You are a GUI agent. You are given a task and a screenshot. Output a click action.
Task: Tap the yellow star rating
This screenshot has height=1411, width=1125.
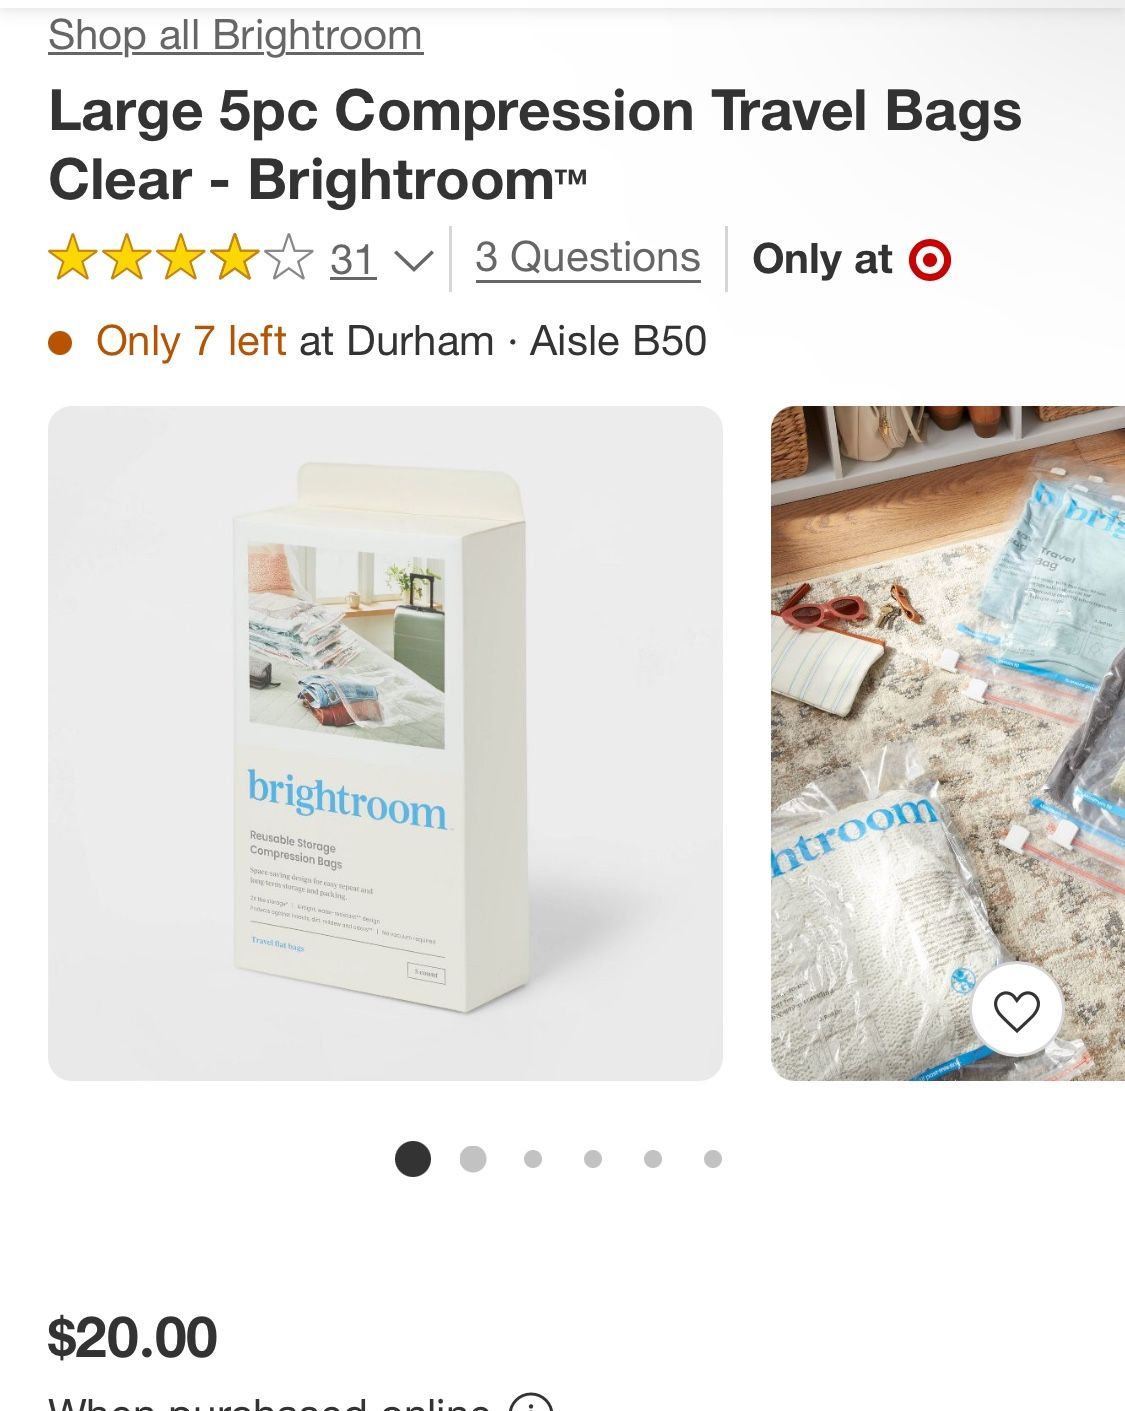[x=180, y=258]
